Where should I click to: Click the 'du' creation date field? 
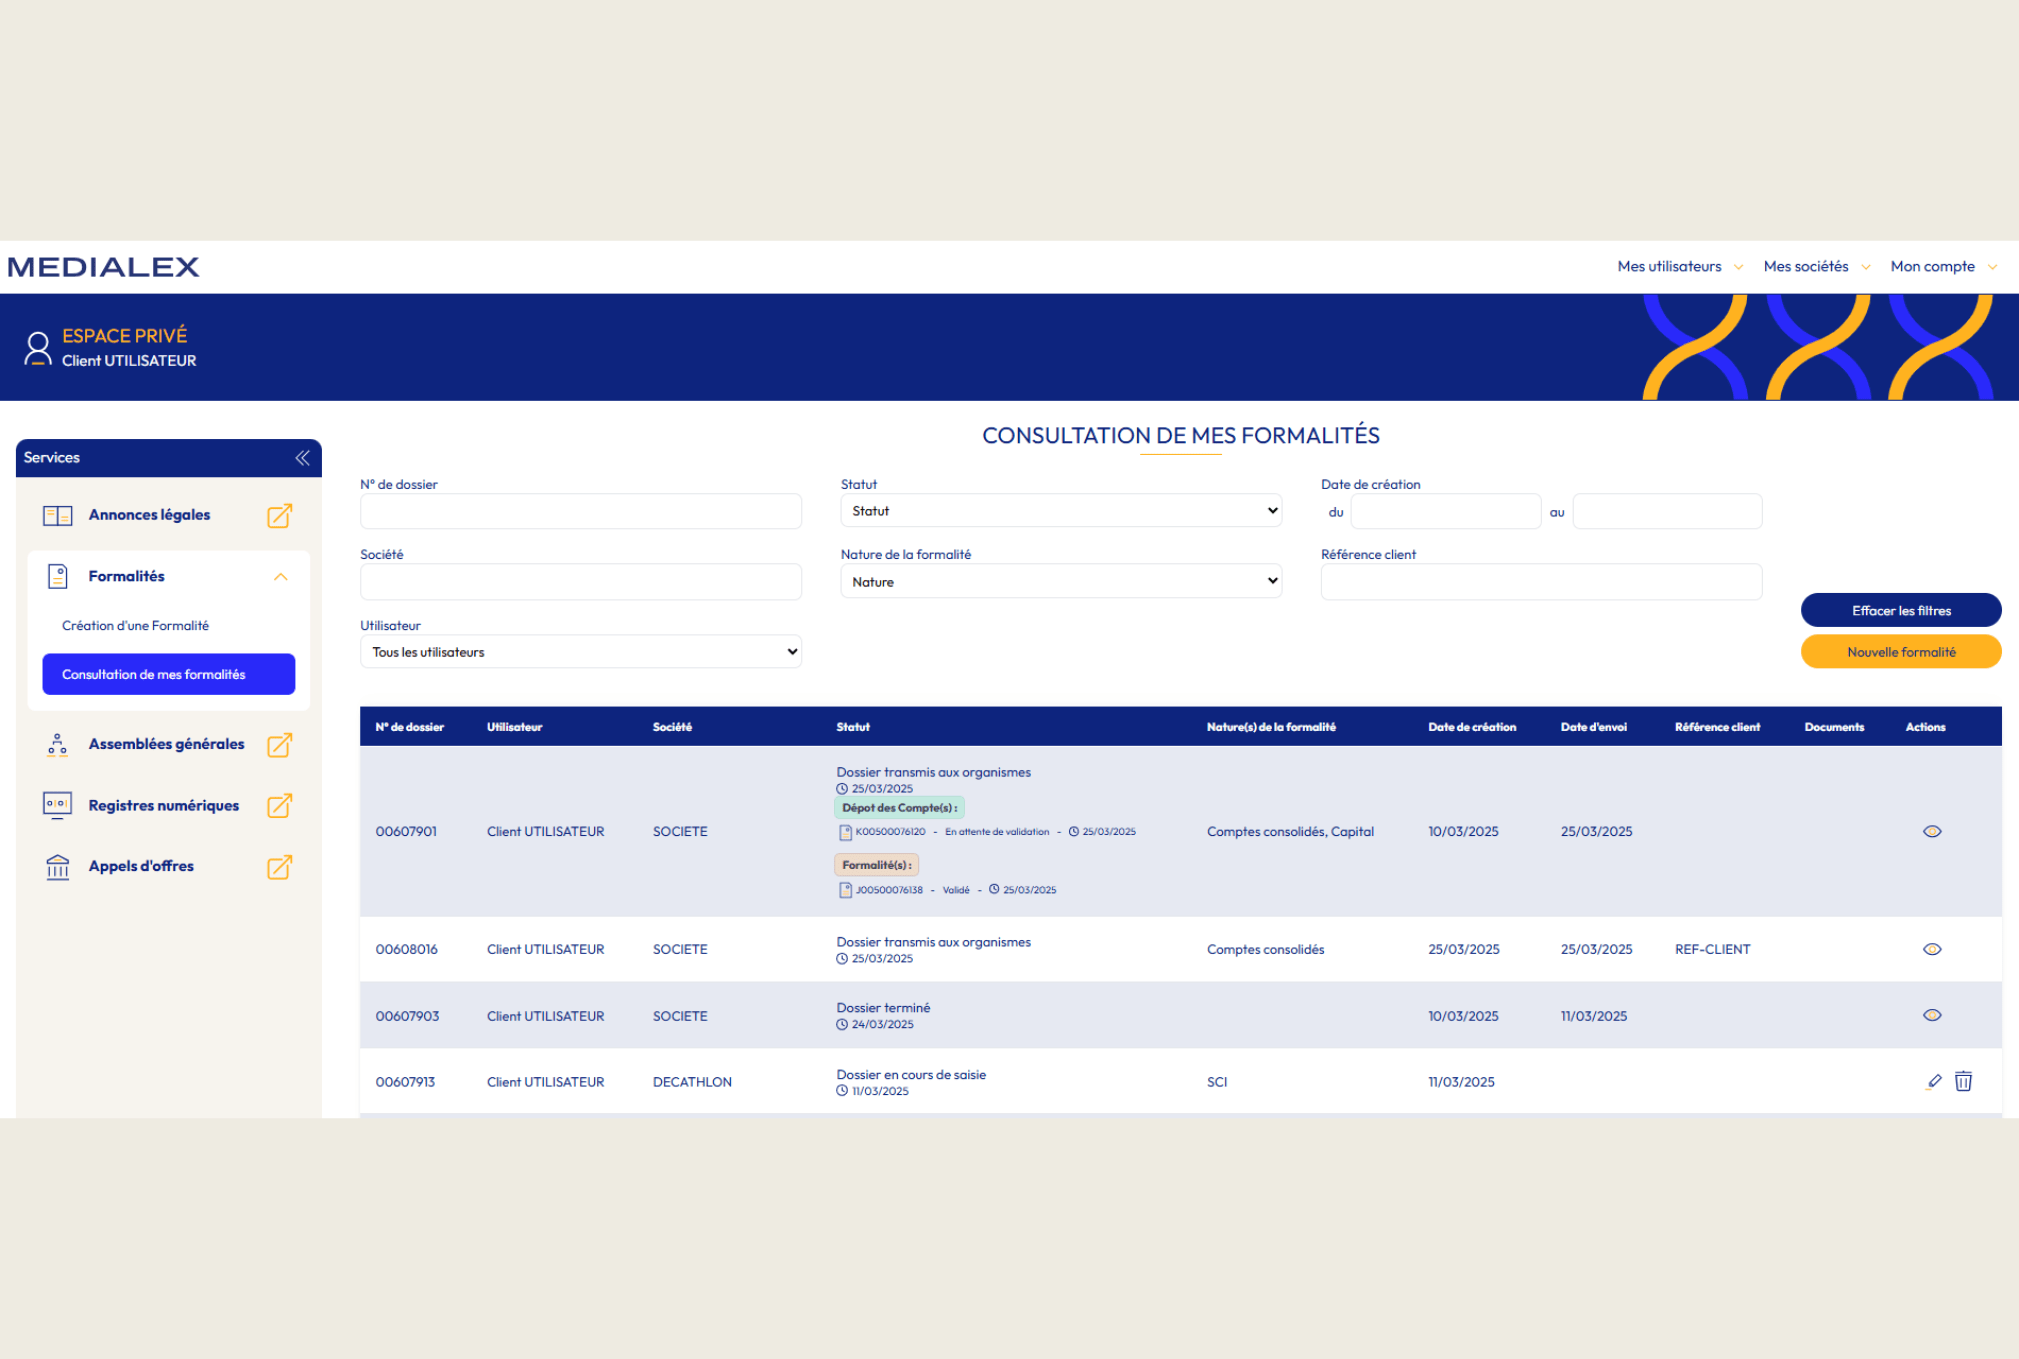[1445, 511]
